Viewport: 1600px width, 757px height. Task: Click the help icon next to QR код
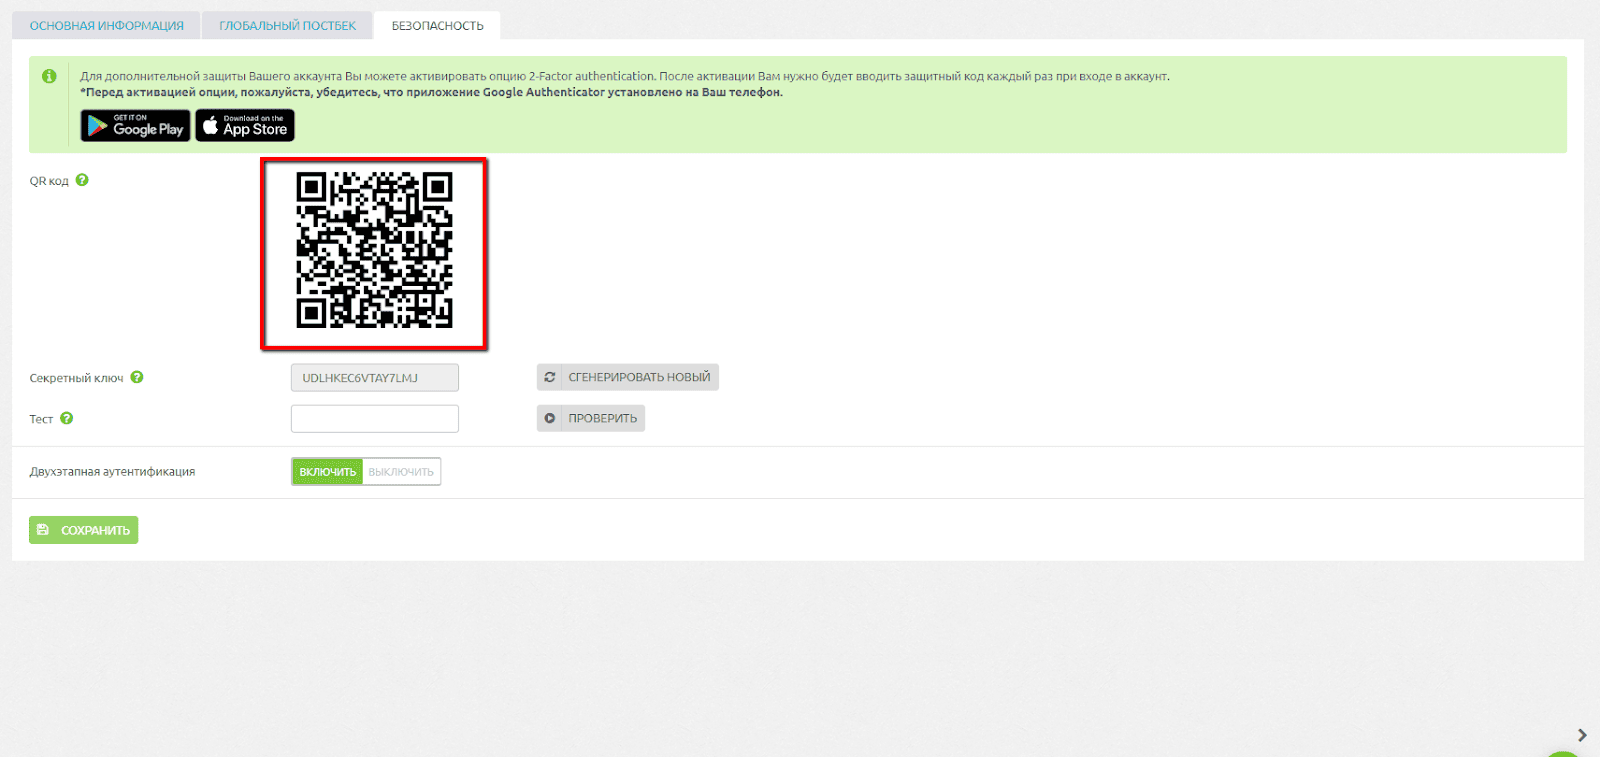tap(82, 180)
